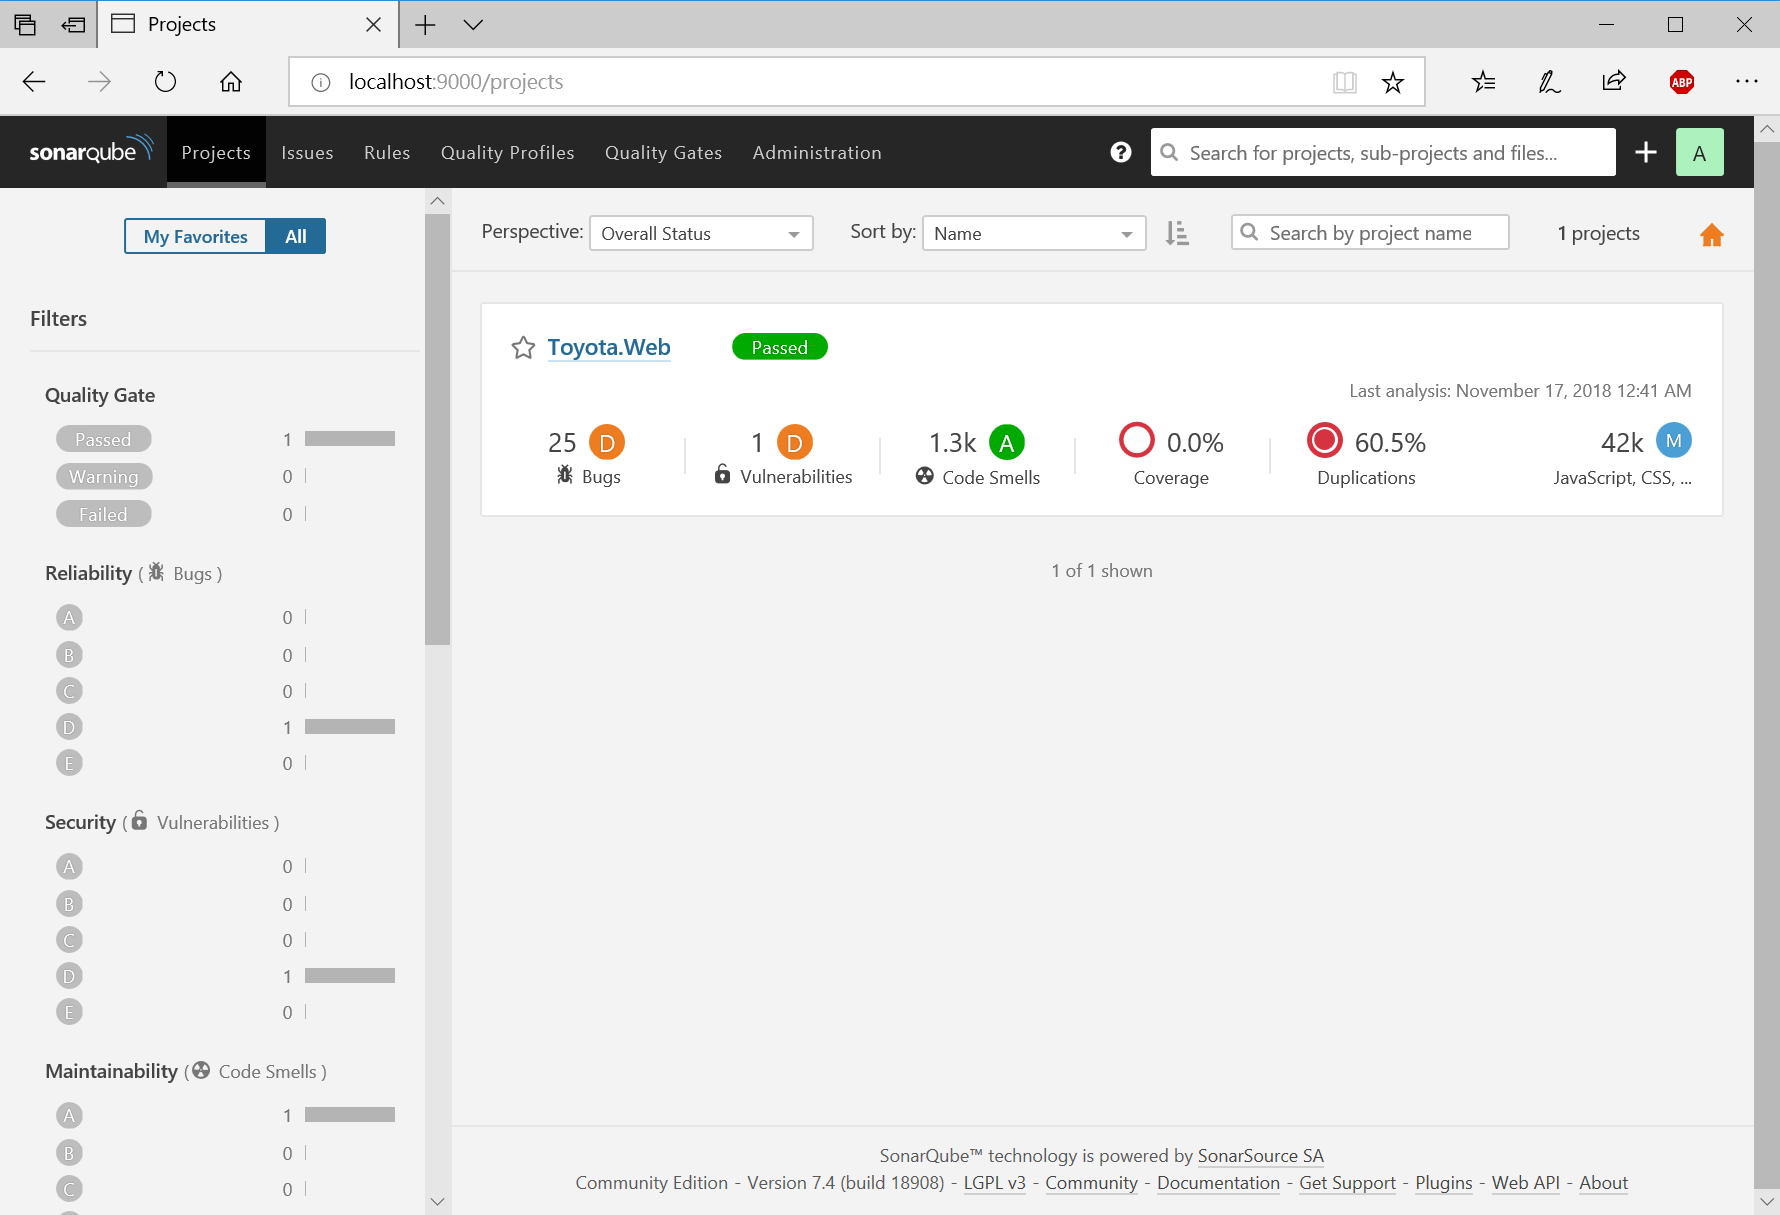Filter Reliability by rating A
The width and height of the screenshot is (1780, 1215).
tap(69, 617)
